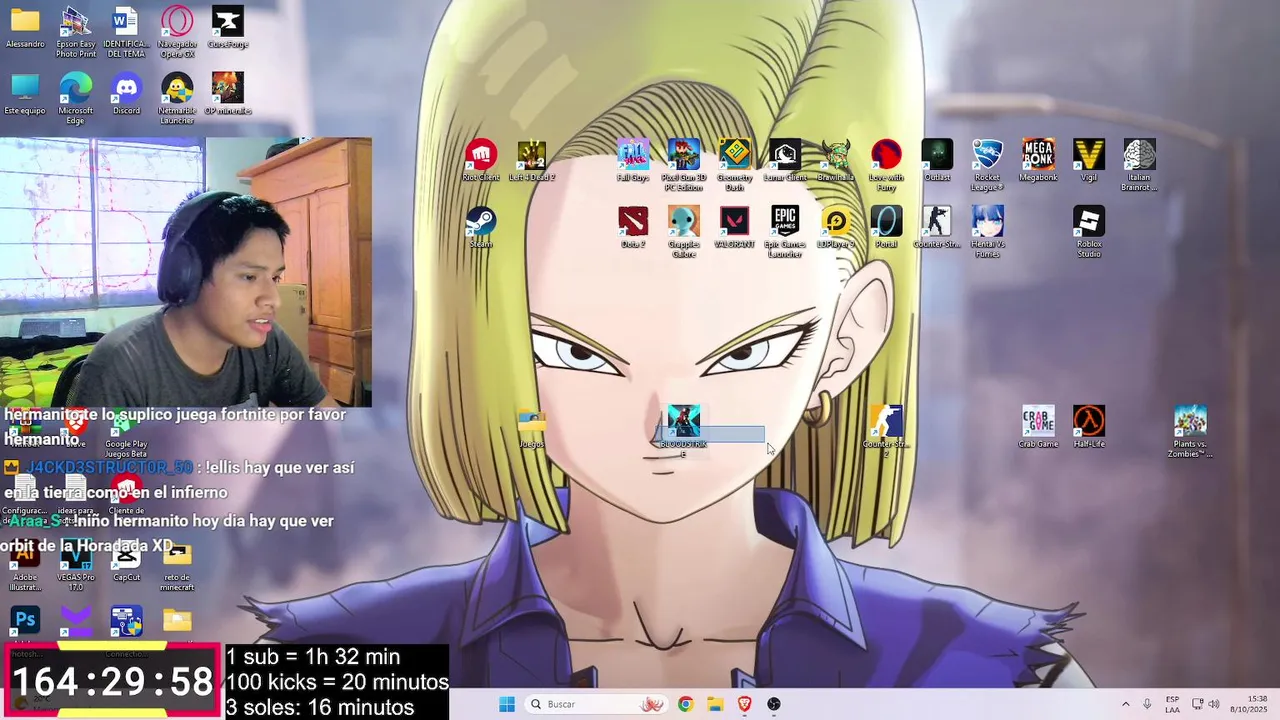1280x720 pixels.
Task: Select the CurseForge desktop icon
Action: pos(228,28)
